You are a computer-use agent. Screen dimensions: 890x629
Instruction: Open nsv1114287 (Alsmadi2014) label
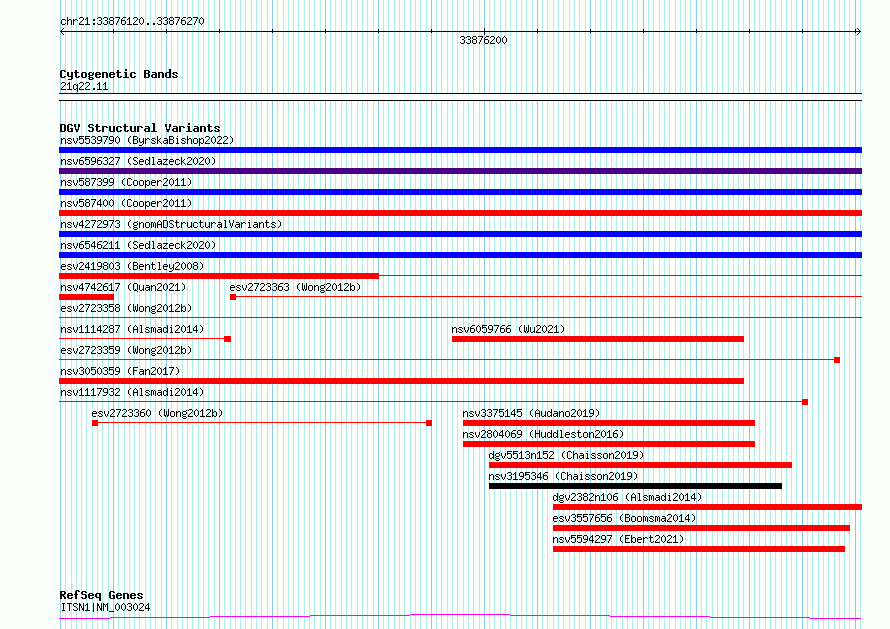tap(132, 329)
